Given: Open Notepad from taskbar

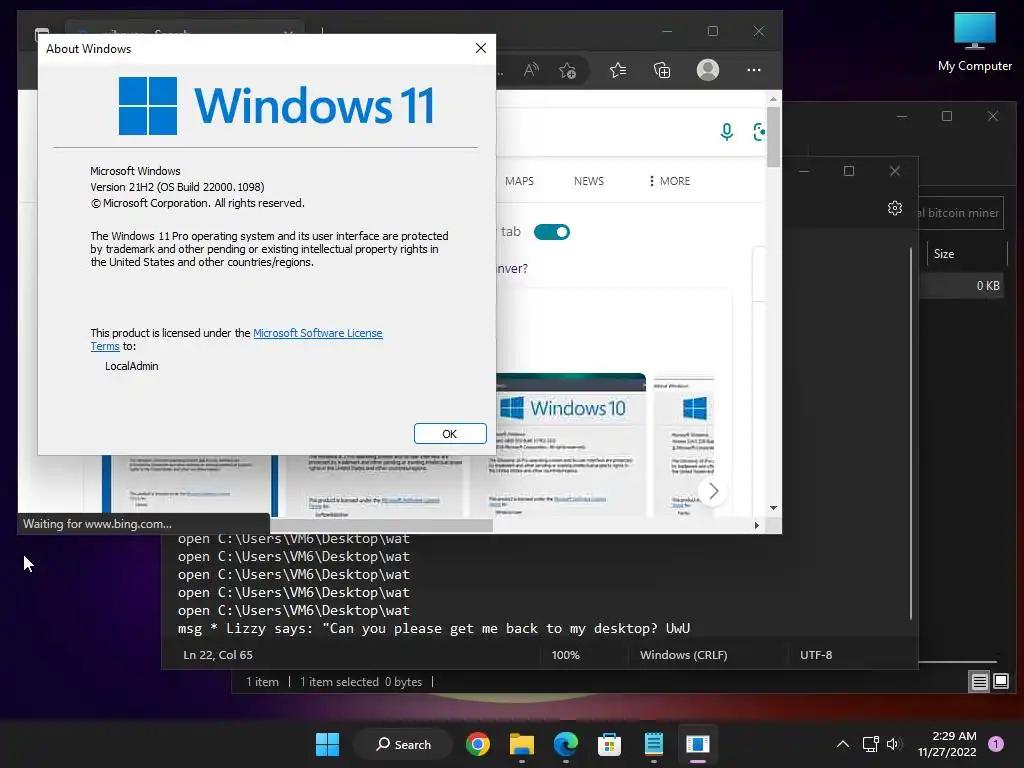Looking at the screenshot, I should point(654,744).
